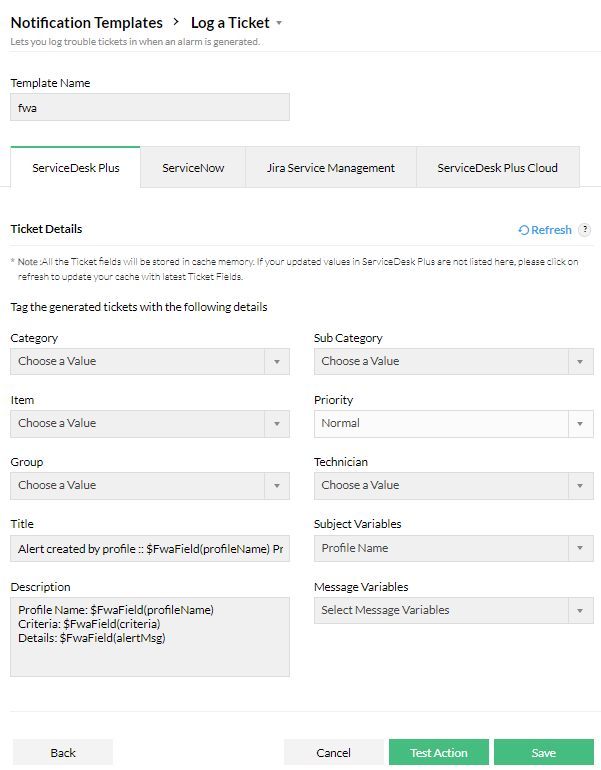
Task: Click the Template Name input field
Action: 150,107
